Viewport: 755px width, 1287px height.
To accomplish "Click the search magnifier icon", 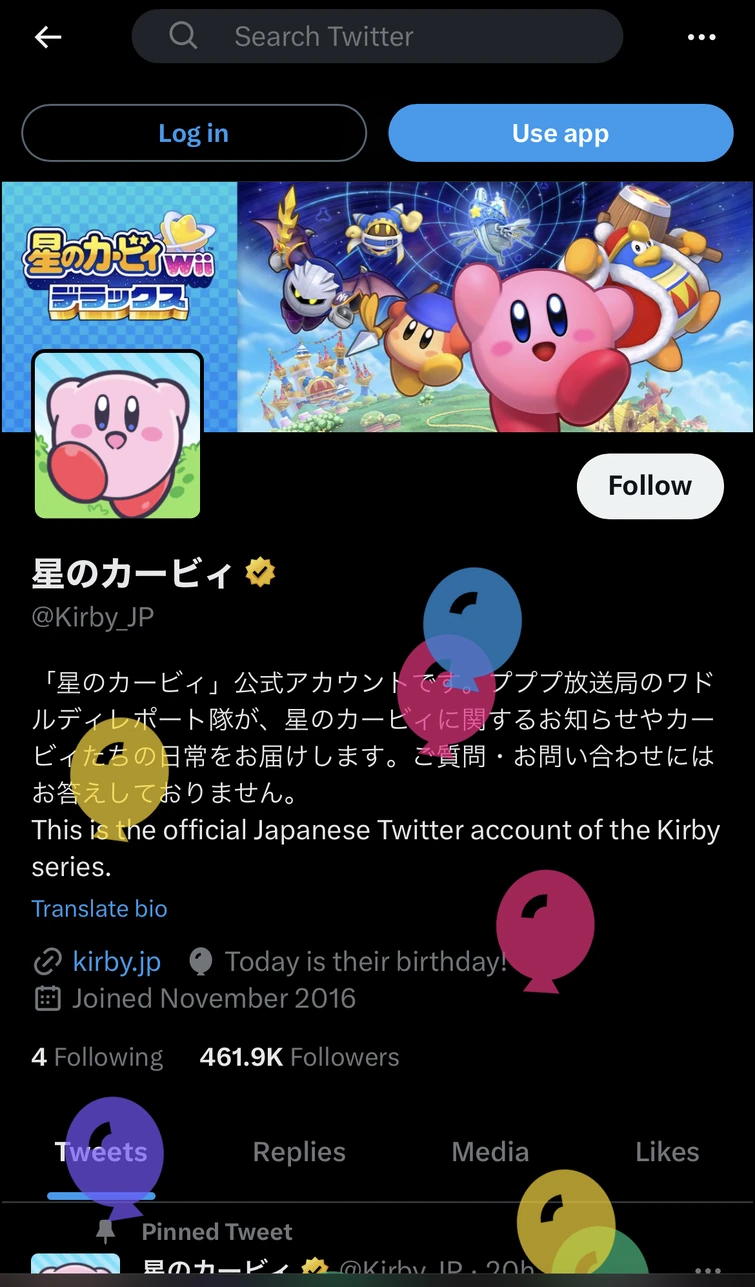I will tap(183, 37).
